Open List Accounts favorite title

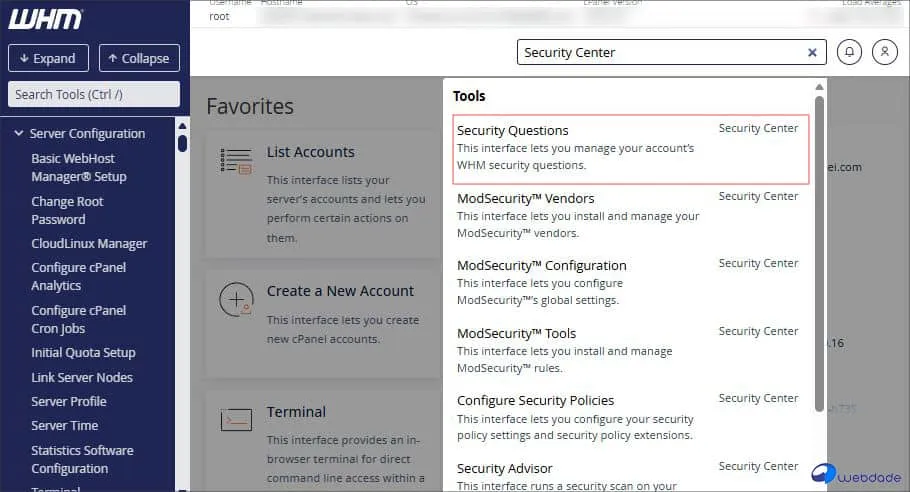pyautogui.click(x=310, y=153)
